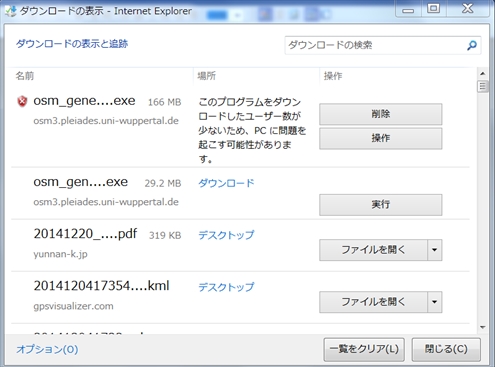
Task: Select the 20141220_....pdf file name
Action: [x=85, y=234]
